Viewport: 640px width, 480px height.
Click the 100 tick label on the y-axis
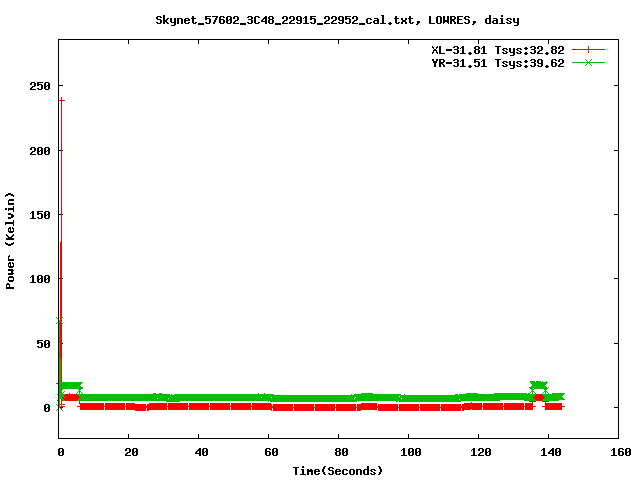click(39, 279)
